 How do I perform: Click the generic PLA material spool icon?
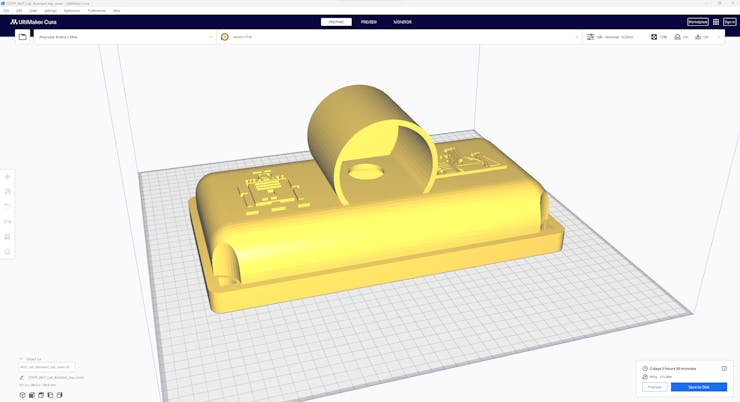[x=225, y=37]
